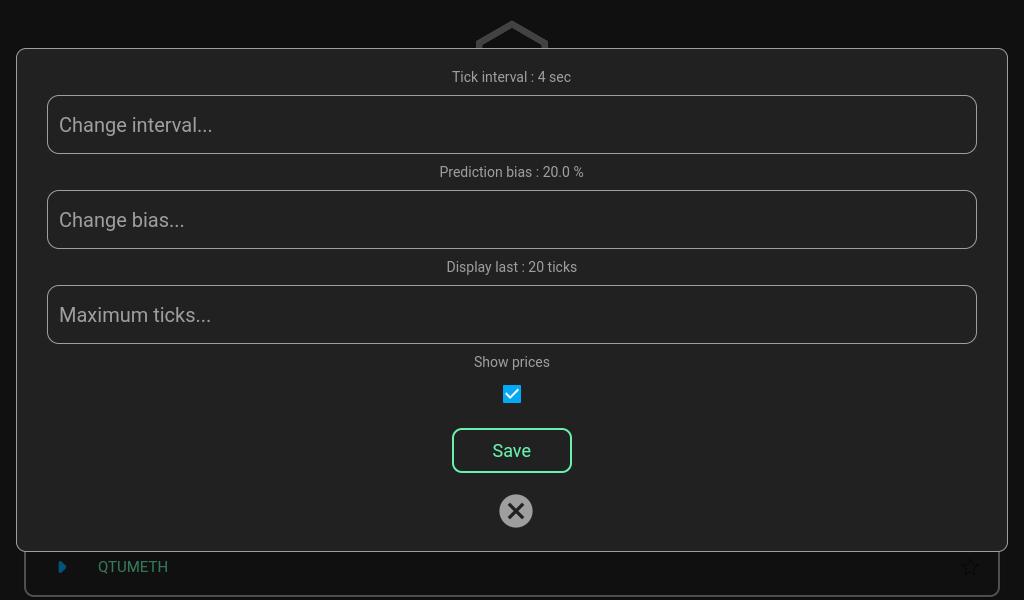
Task: Select the QTUMETH pair label
Action: point(133,567)
